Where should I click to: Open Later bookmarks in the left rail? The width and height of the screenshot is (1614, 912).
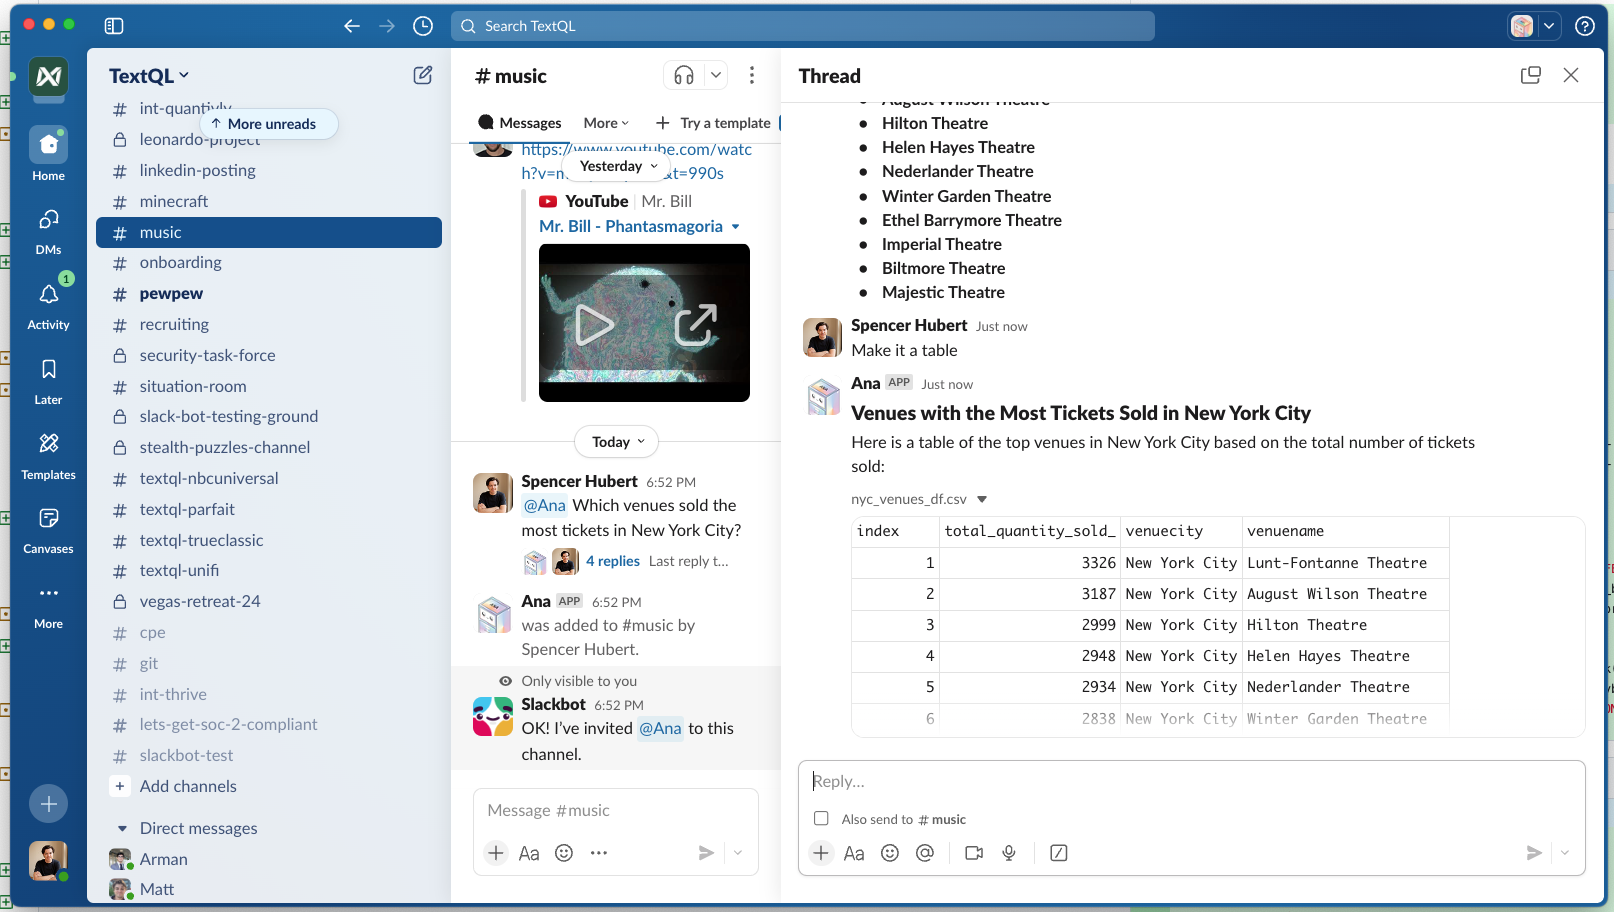[48, 381]
